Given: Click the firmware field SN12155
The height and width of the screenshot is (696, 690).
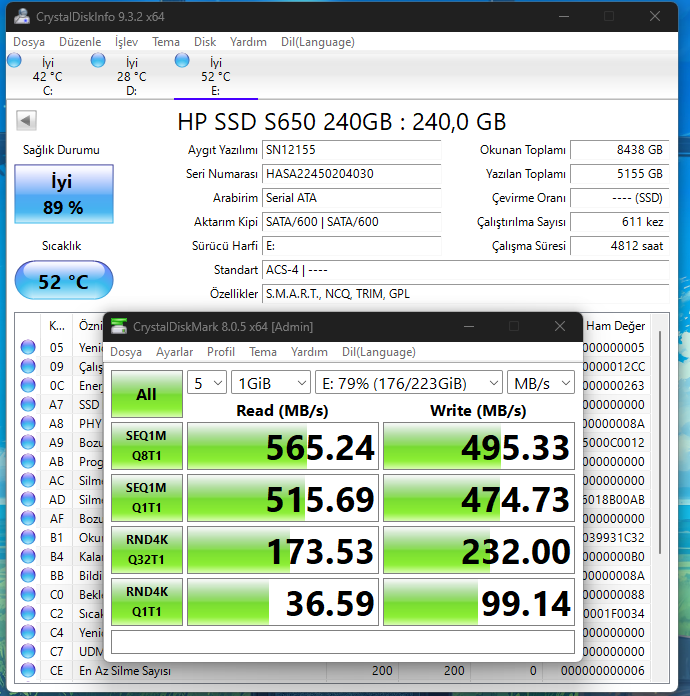Looking at the screenshot, I should click(351, 150).
